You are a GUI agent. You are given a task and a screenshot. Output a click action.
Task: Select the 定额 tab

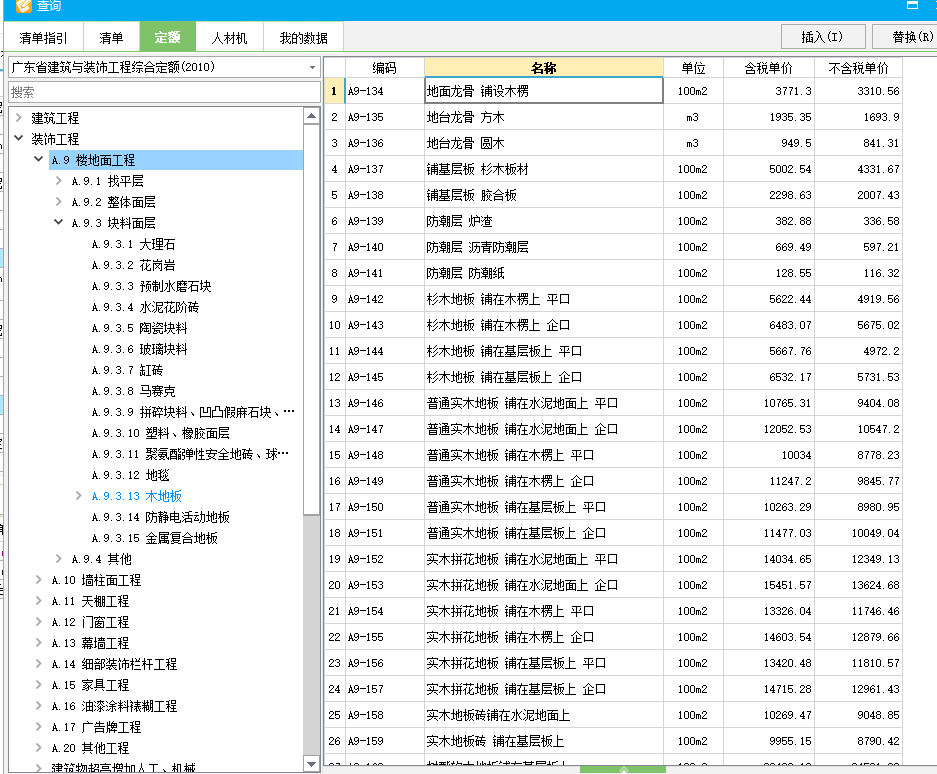(x=167, y=37)
